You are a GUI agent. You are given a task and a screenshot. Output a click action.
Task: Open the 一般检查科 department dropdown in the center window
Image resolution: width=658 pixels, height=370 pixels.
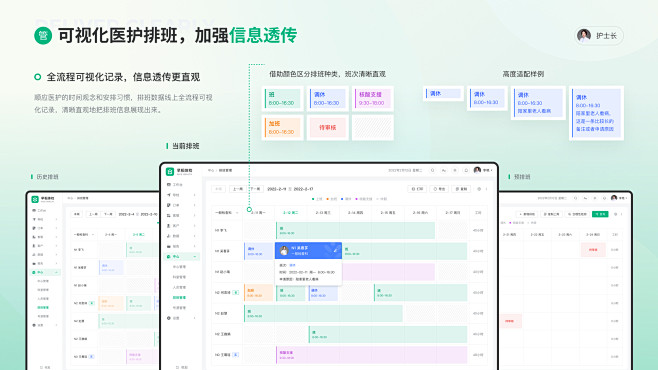tap(227, 213)
